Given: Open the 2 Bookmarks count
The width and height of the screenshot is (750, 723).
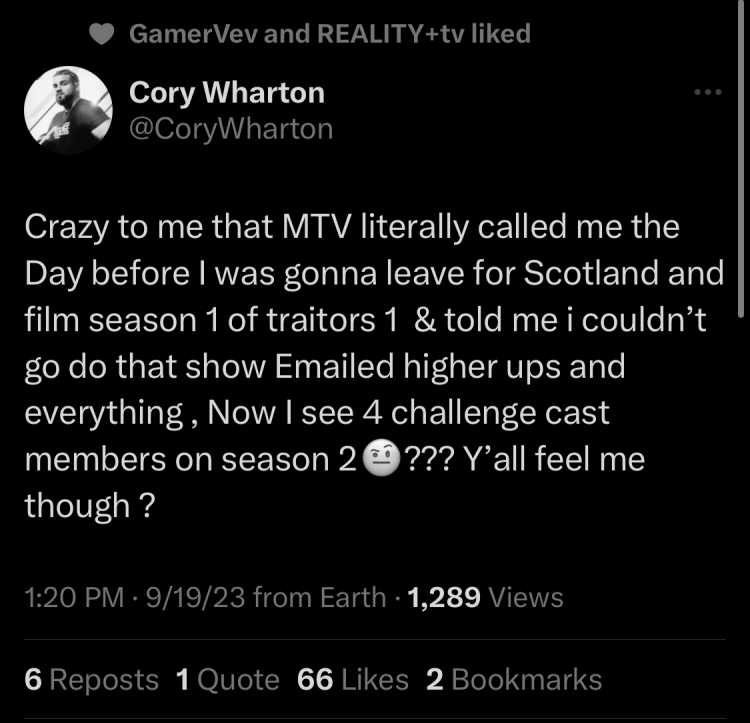Looking at the screenshot, I should pos(514,679).
